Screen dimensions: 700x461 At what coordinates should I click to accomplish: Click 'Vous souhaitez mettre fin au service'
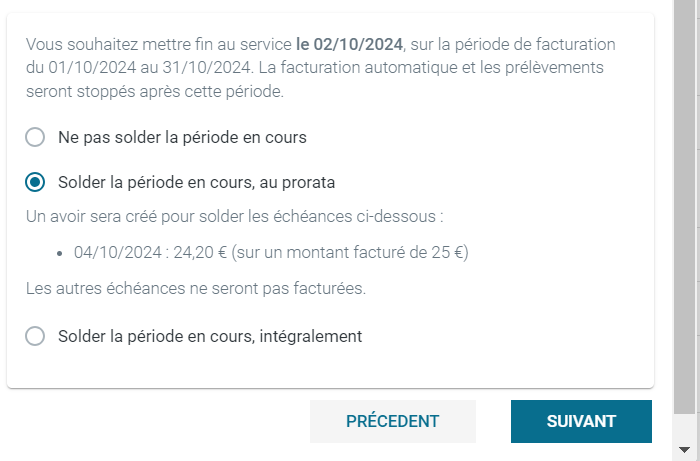[159, 45]
